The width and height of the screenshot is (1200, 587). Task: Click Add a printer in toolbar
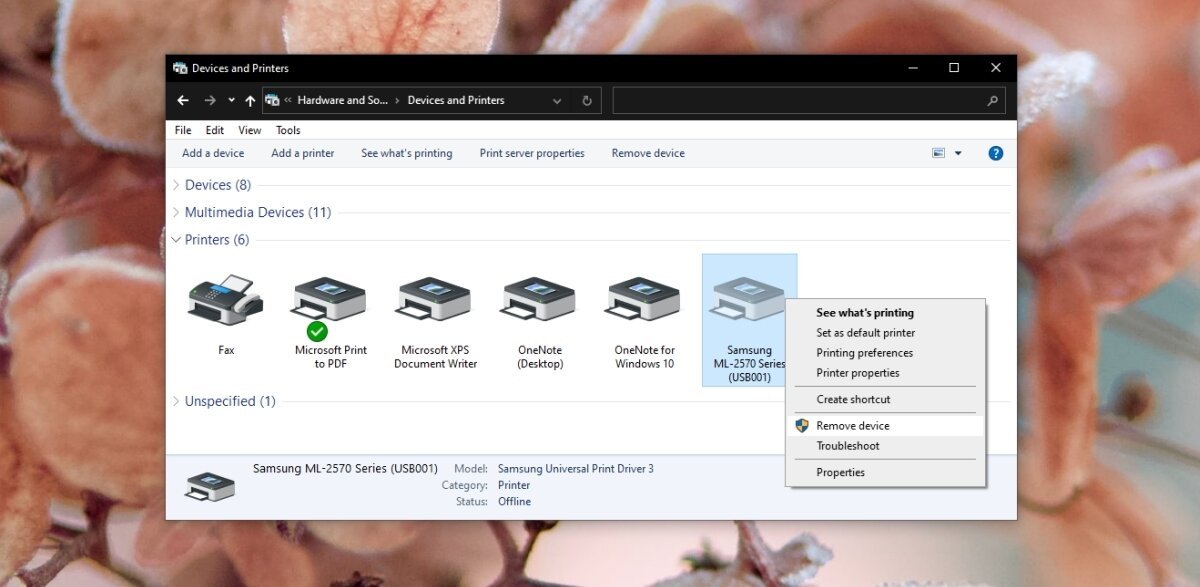pos(302,153)
